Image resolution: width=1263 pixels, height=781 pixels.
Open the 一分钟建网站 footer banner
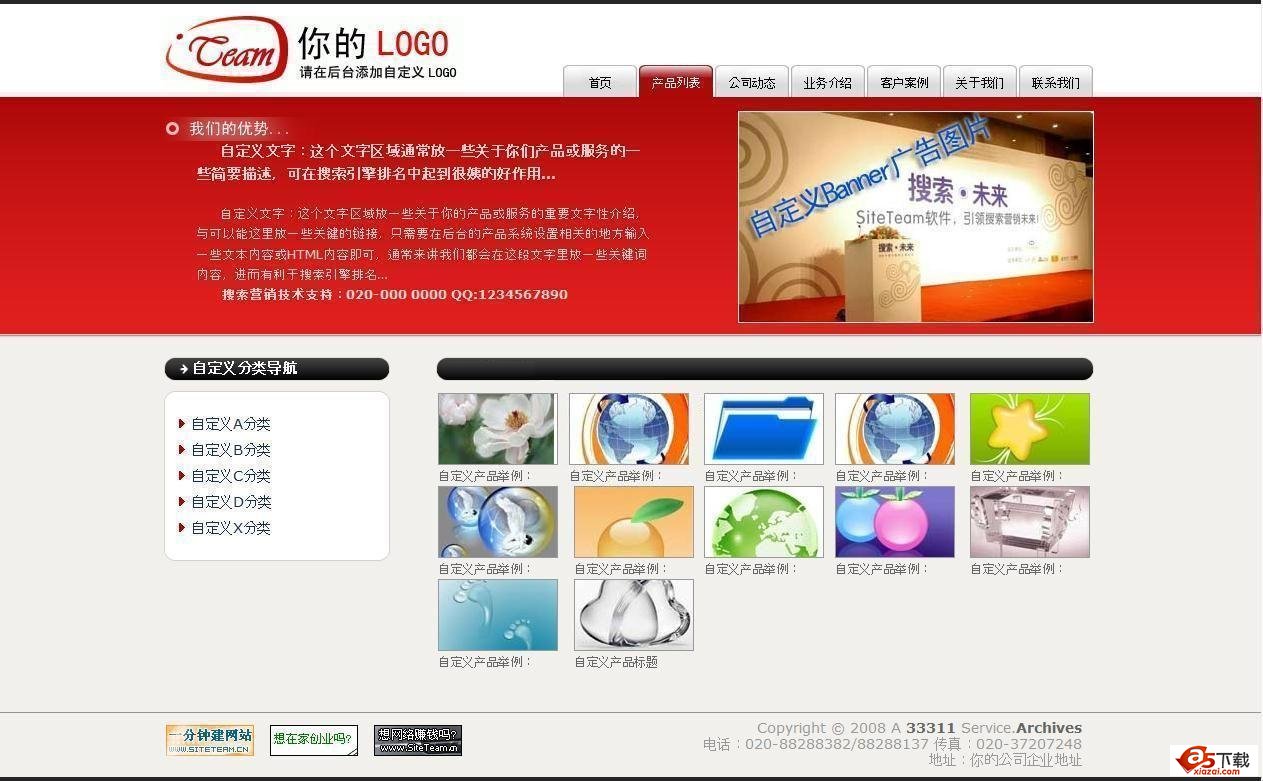[x=209, y=740]
